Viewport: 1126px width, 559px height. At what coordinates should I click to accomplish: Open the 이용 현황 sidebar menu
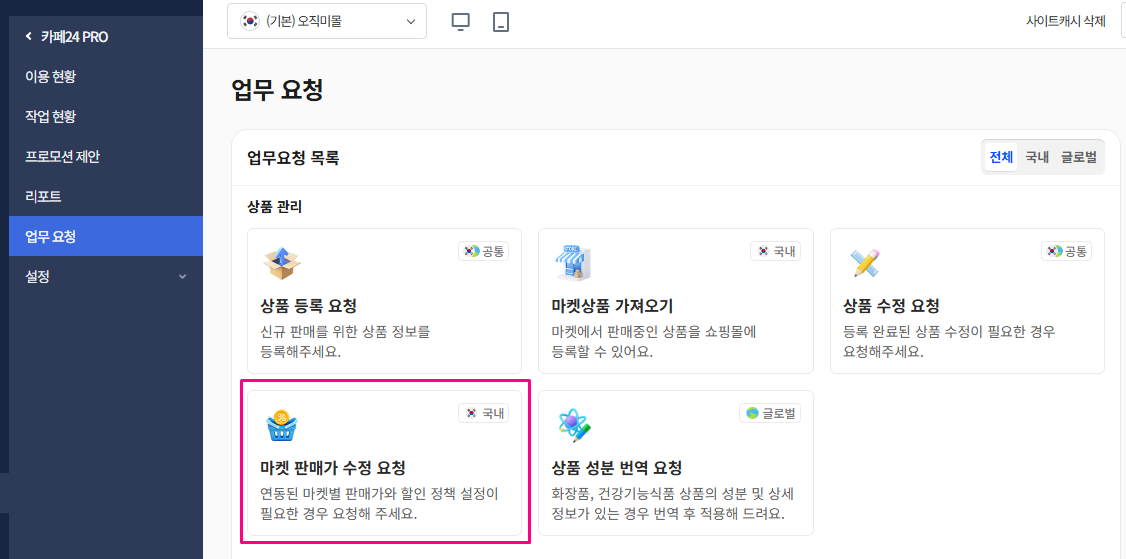tap(51, 76)
